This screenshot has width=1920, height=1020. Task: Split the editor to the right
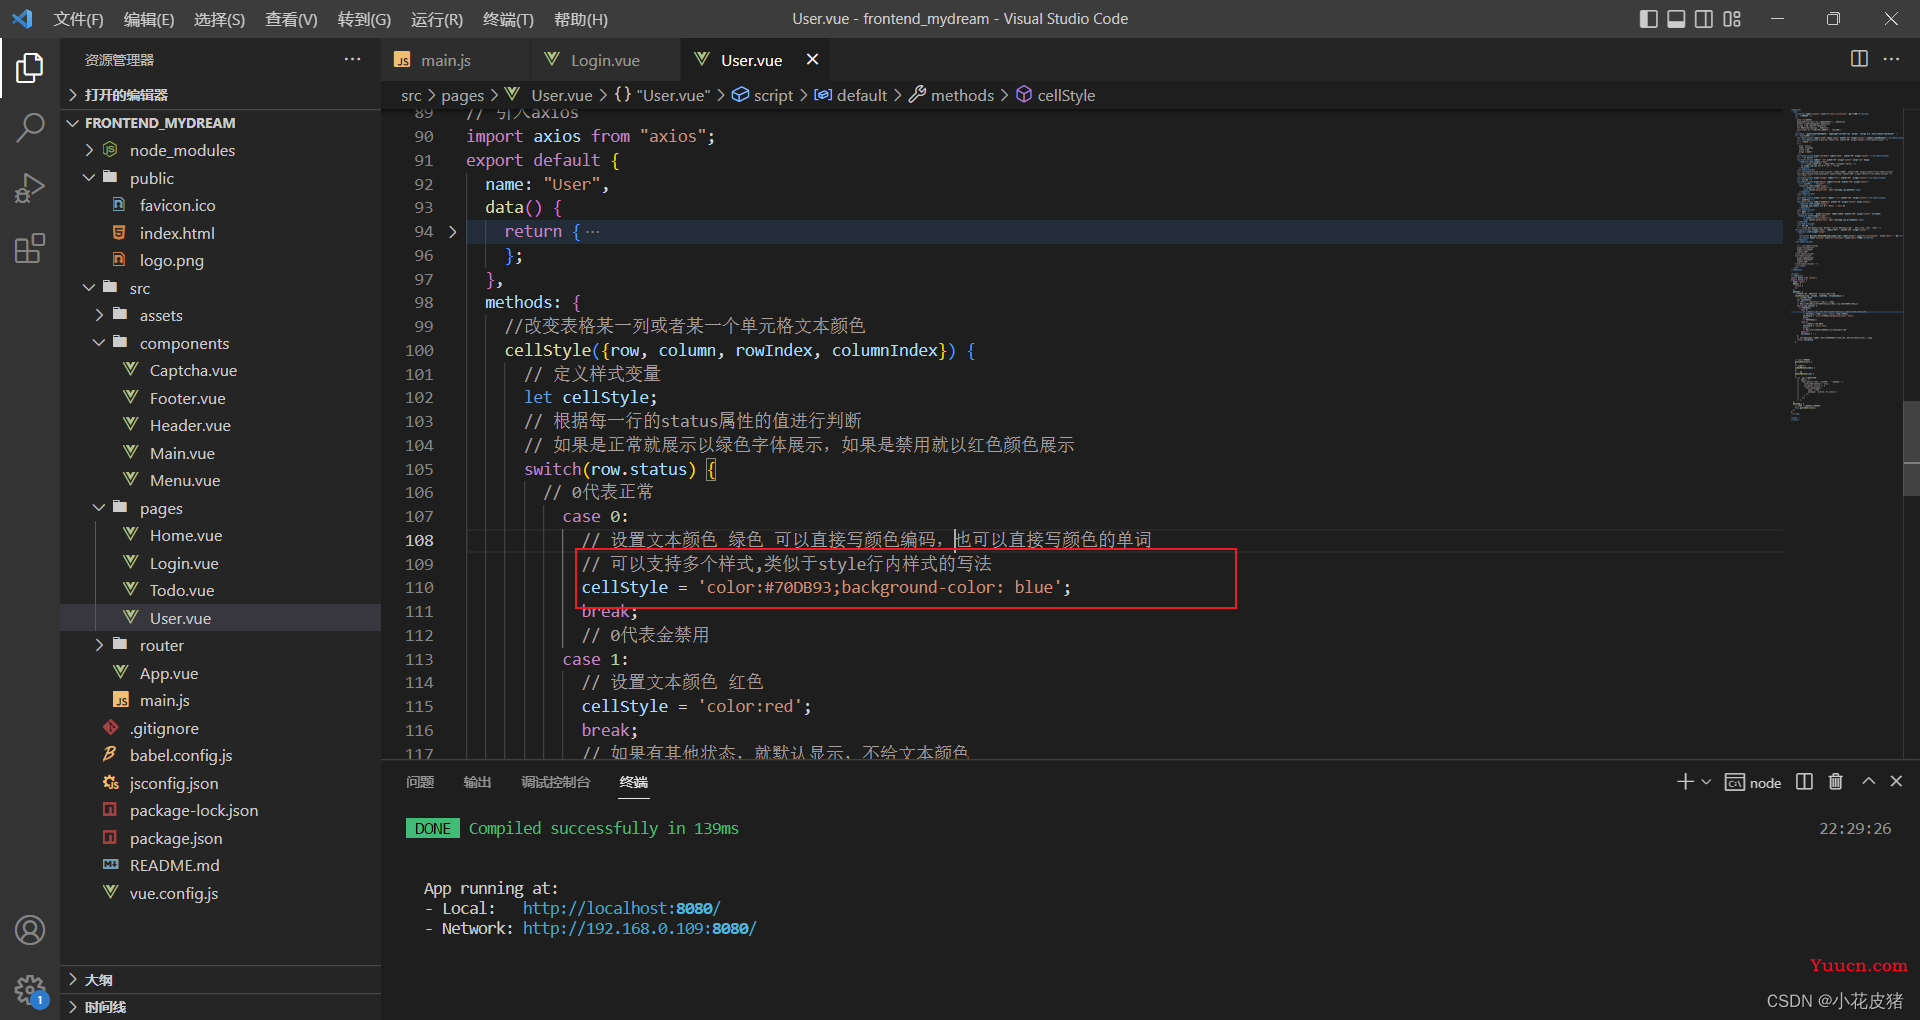pyautogui.click(x=1859, y=59)
